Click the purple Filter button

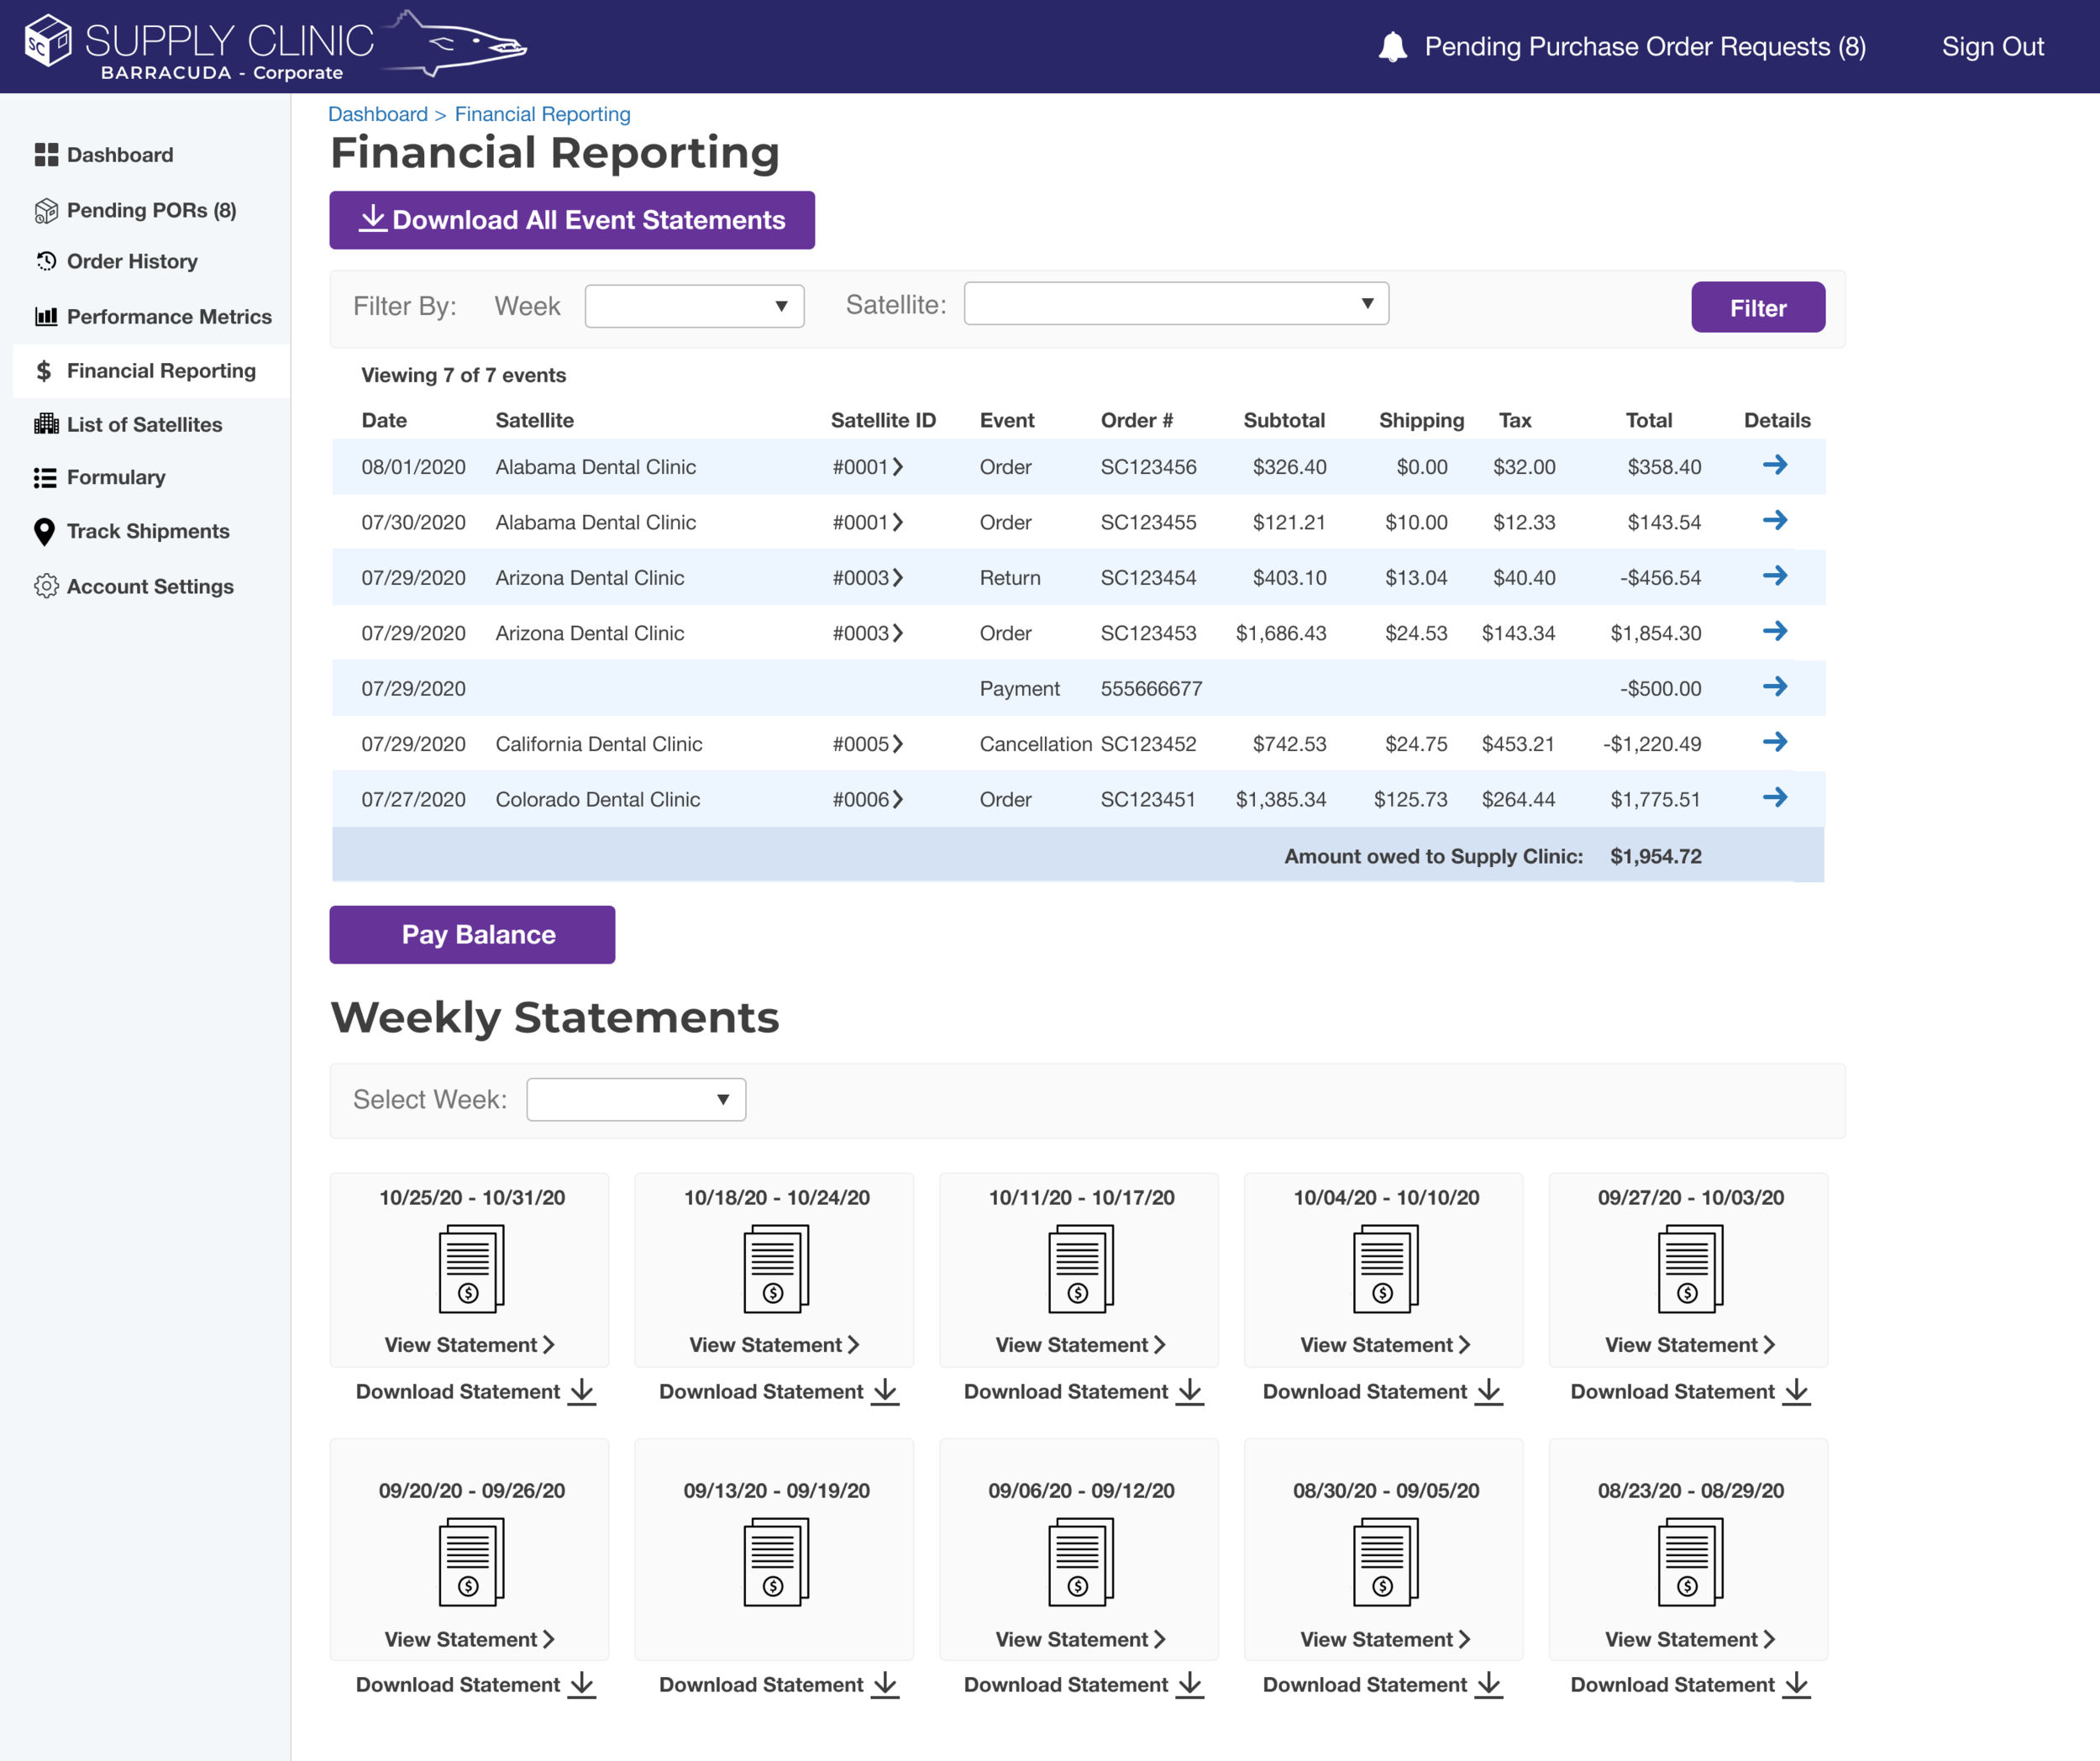[x=1758, y=307]
